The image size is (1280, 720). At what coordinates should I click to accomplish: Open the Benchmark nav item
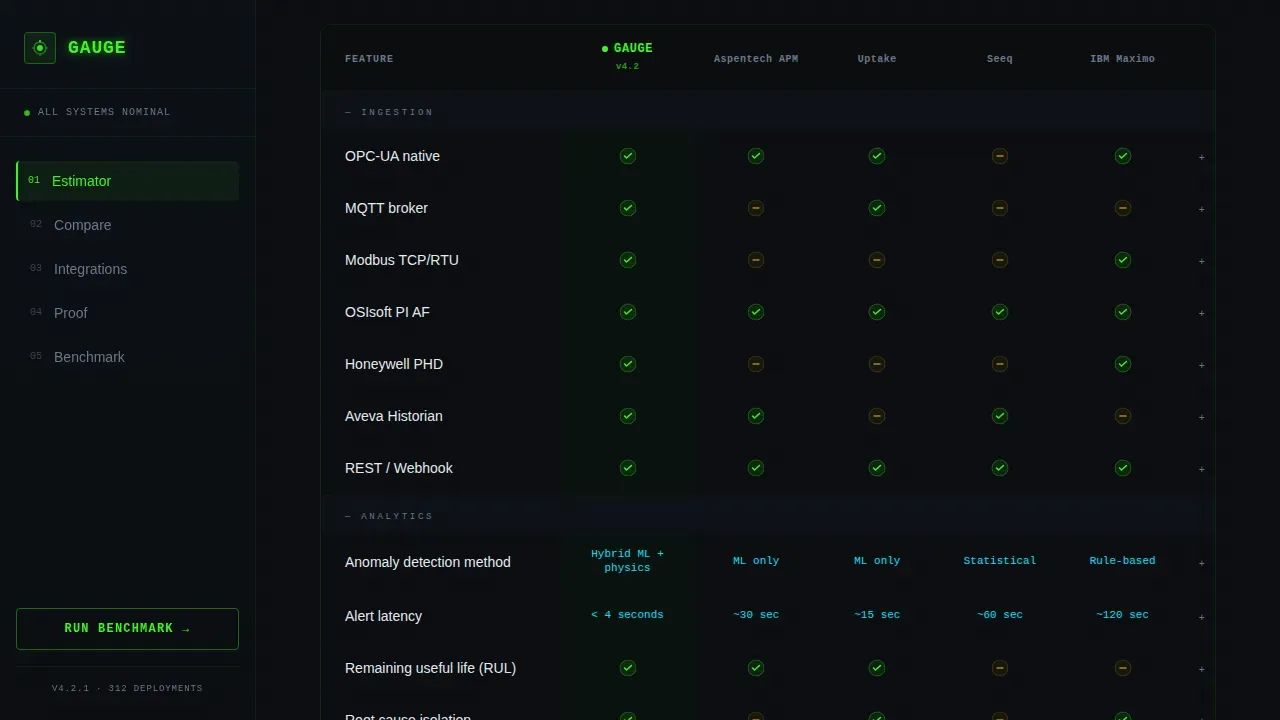128,357
